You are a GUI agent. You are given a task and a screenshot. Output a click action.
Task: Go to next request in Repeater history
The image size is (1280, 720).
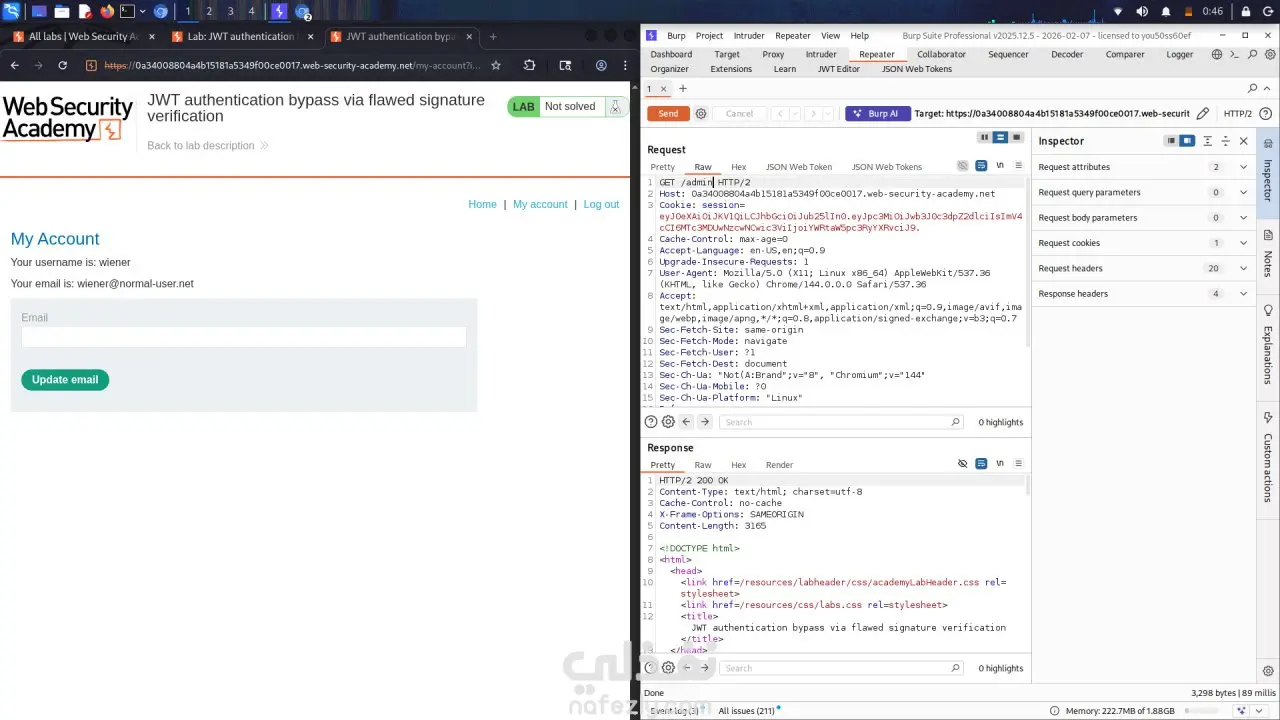coord(812,114)
